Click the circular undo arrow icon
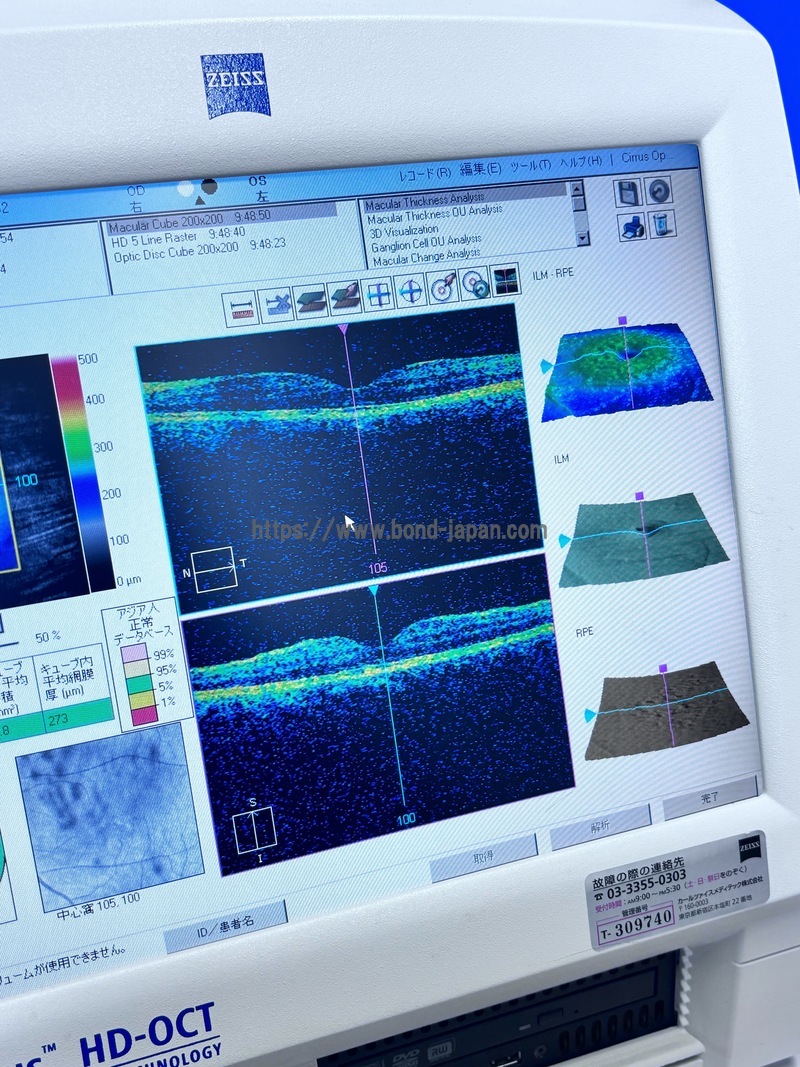The image size is (800, 1067). click(659, 190)
